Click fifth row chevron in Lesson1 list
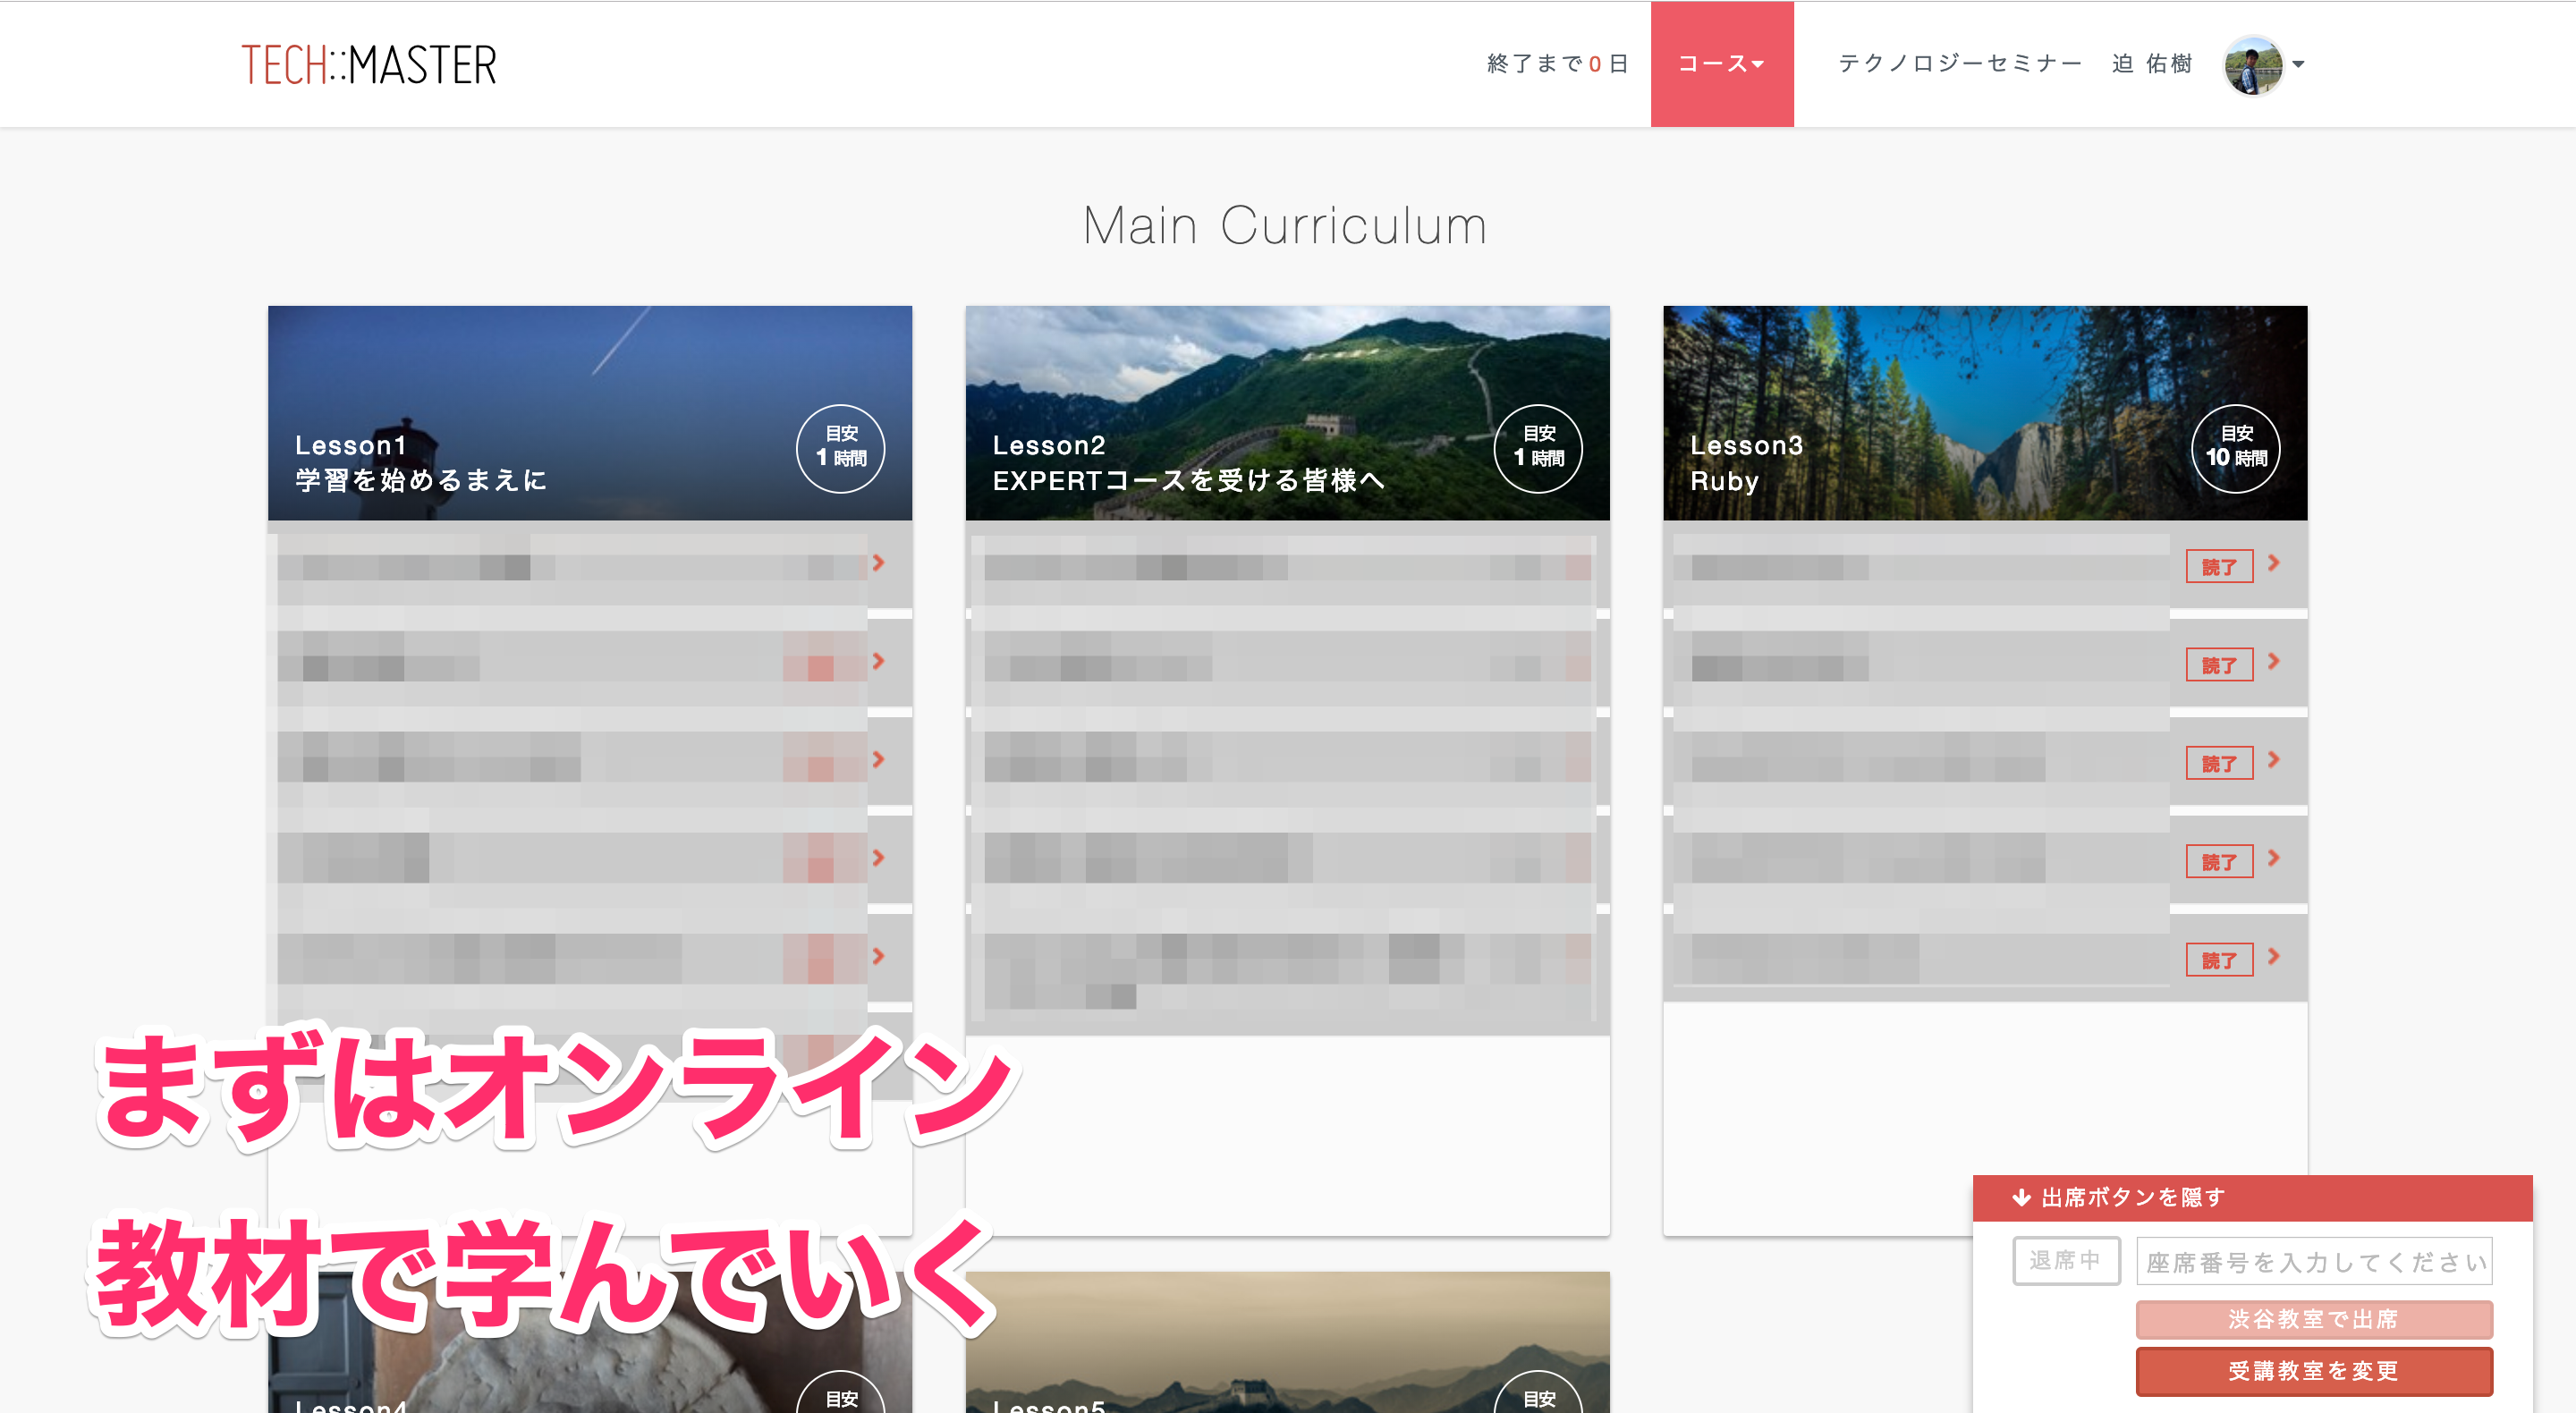 878,956
